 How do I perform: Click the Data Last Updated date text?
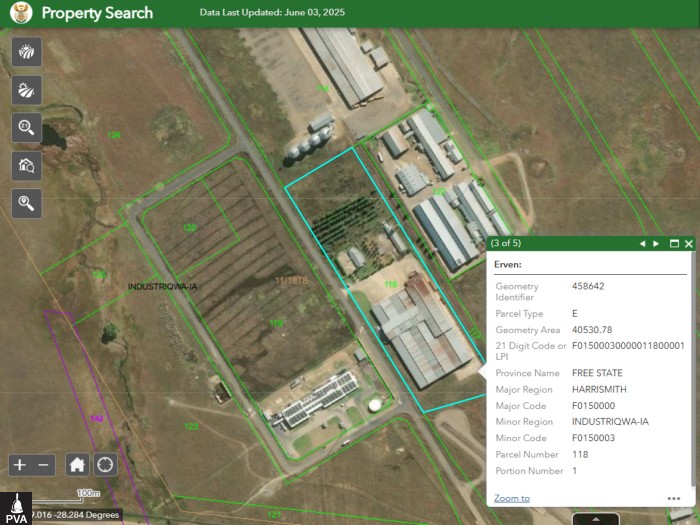click(272, 12)
